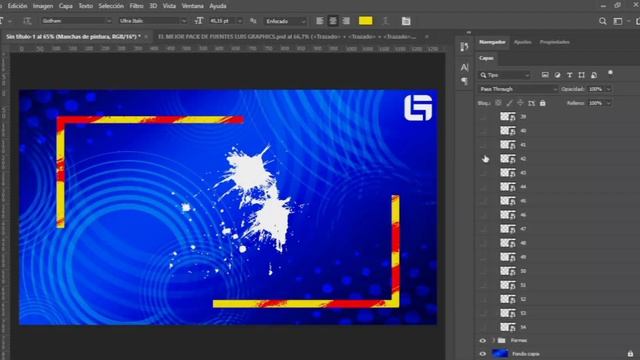Open the workspace switcher icon
This screenshot has height=360, width=640.
tap(618, 21)
